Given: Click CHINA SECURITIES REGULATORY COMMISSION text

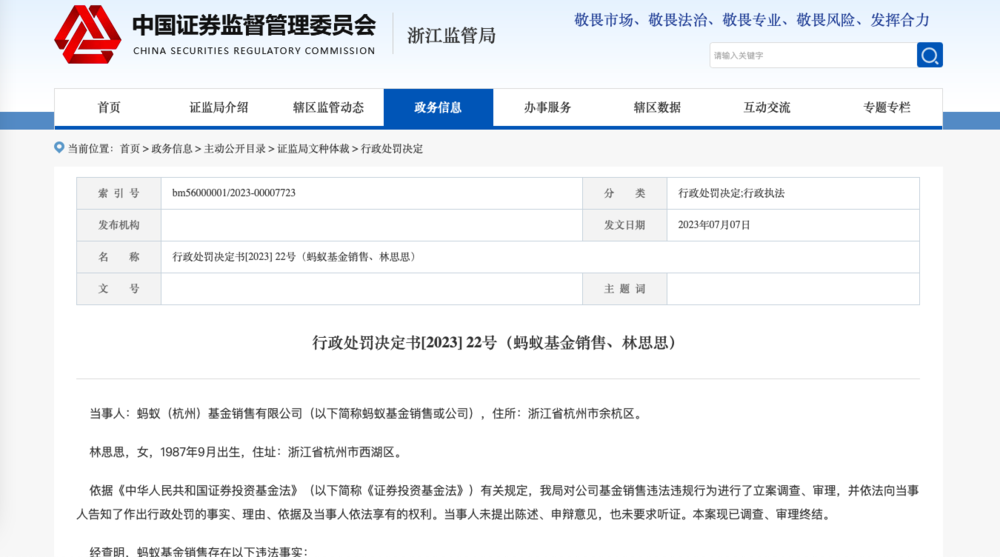Looking at the screenshot, I should click(x=254, y=51).
